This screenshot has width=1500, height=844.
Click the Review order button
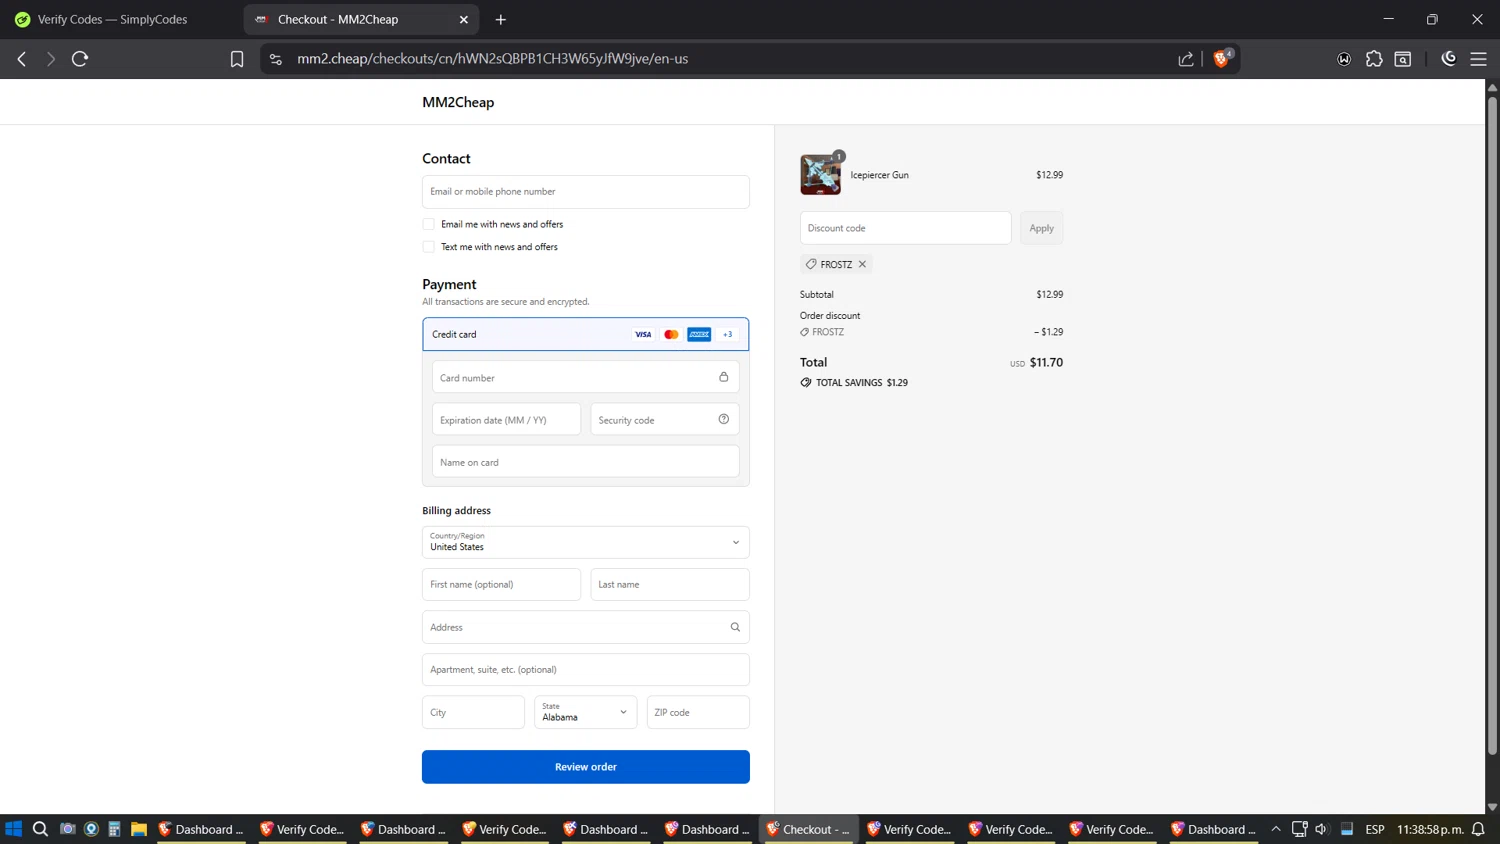click(586, 767)
